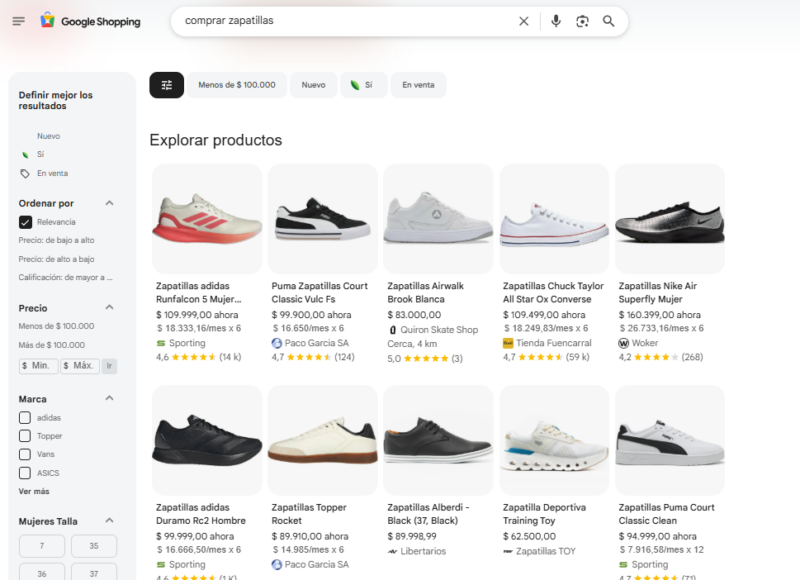Apply the En venta filter chip
Screen dimensions: 800x580
tap(418, 85)
